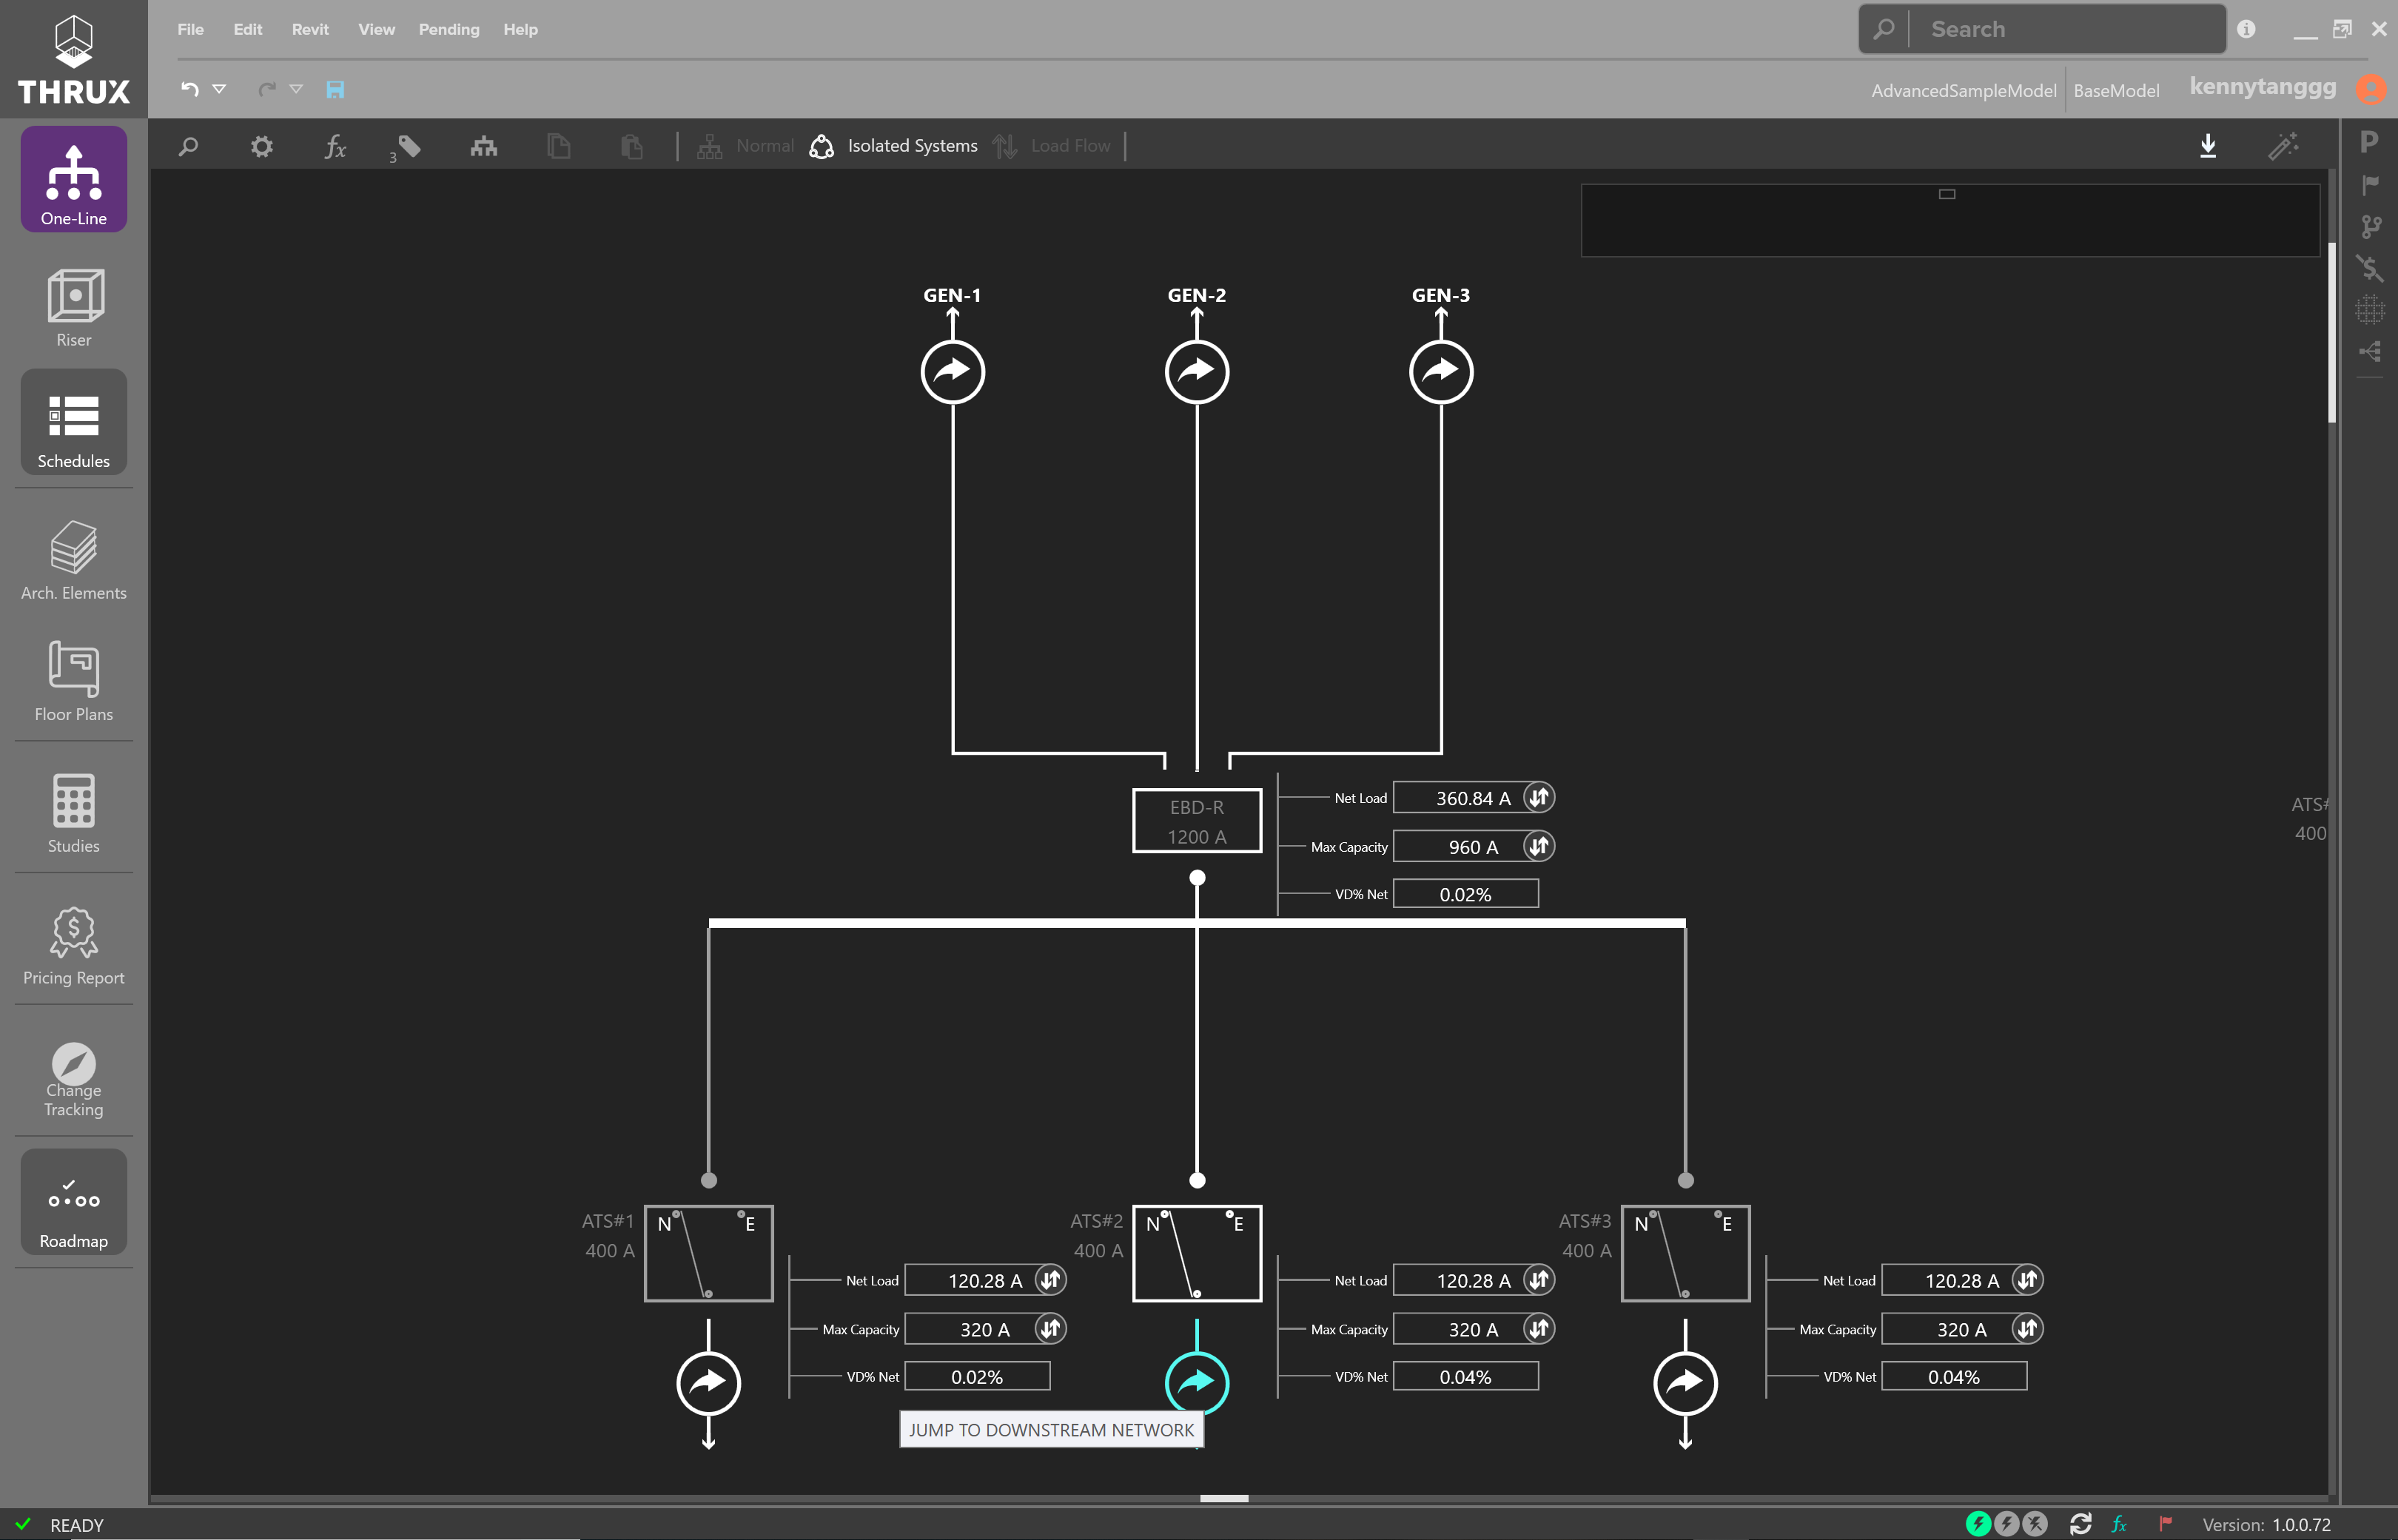
Task: Jump upstream via GEN-2 arrow
Action: [1197, 372]
